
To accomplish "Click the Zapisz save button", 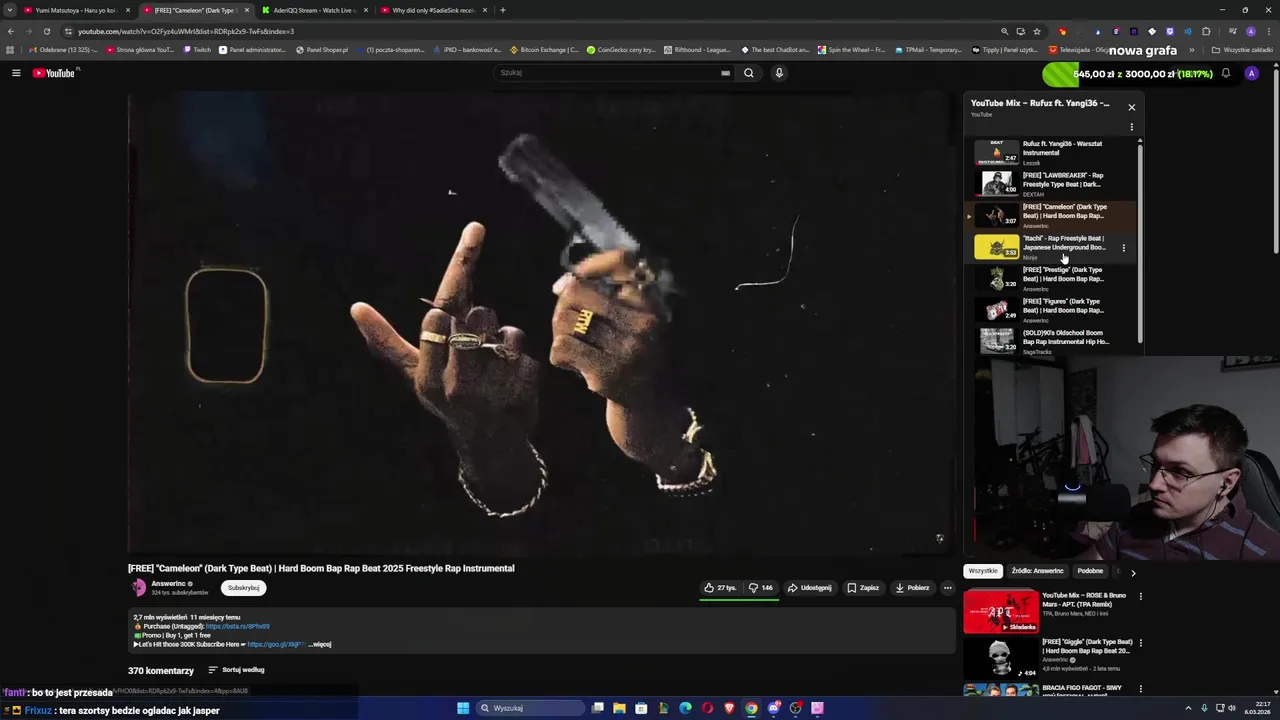I will pyautogui.click(x=863, y=588).
